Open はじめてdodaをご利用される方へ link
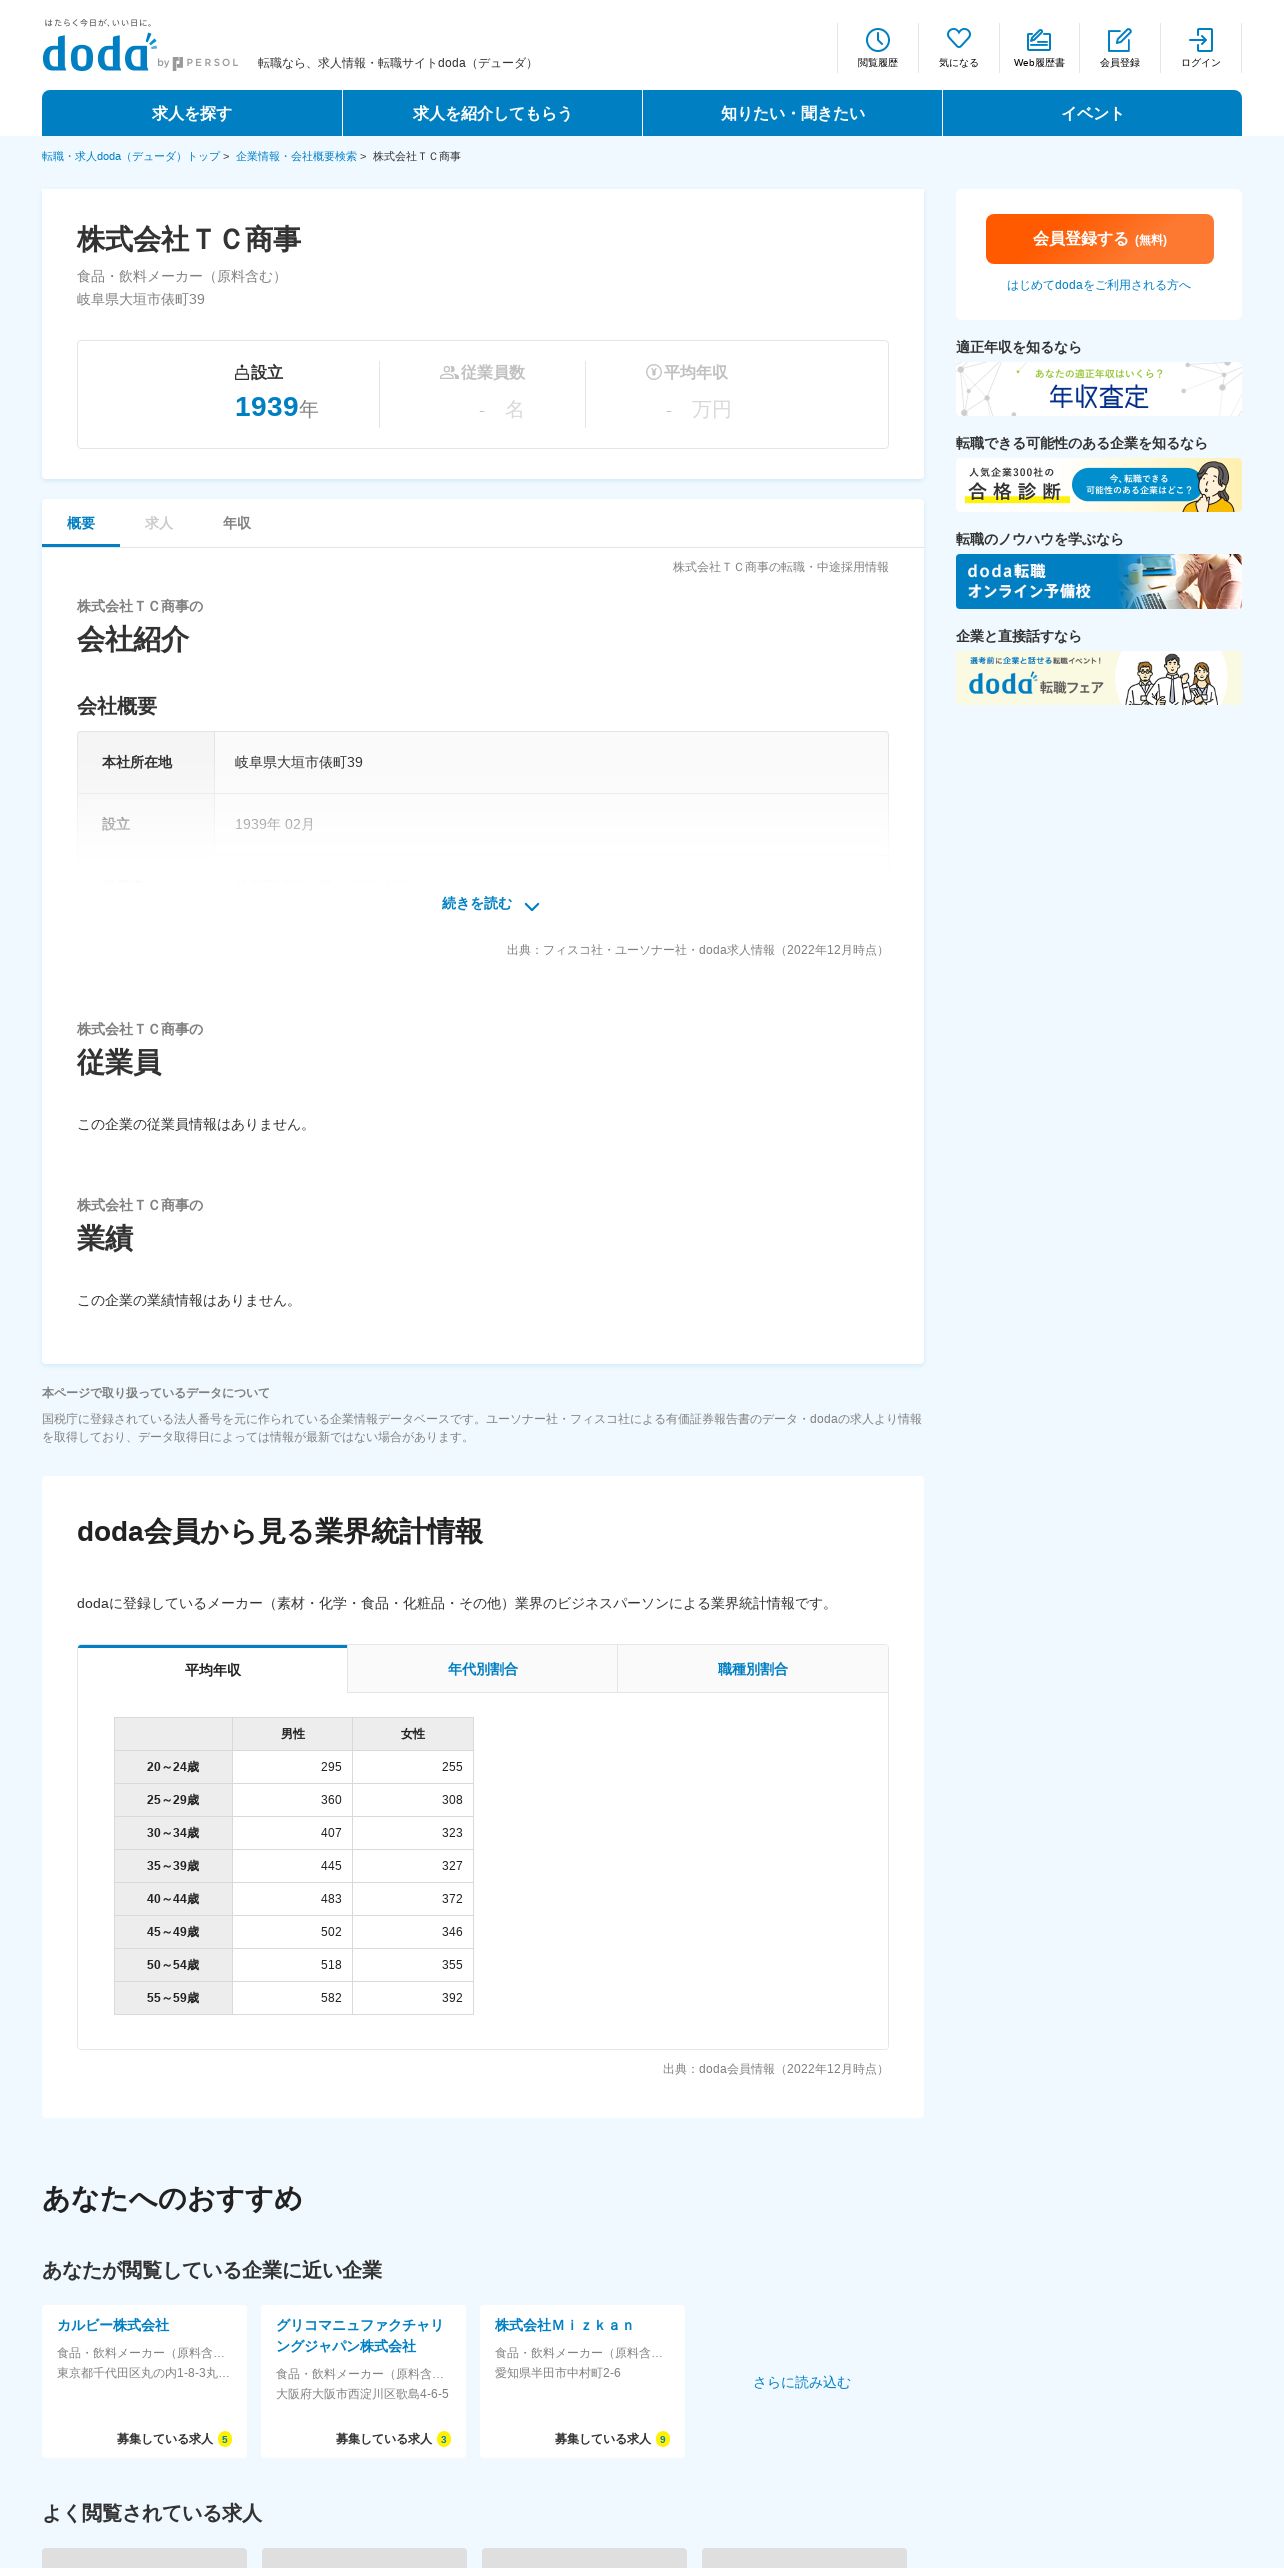Image resolution: width=1284 pixels, height=2568 pixels. [1099, 285]
